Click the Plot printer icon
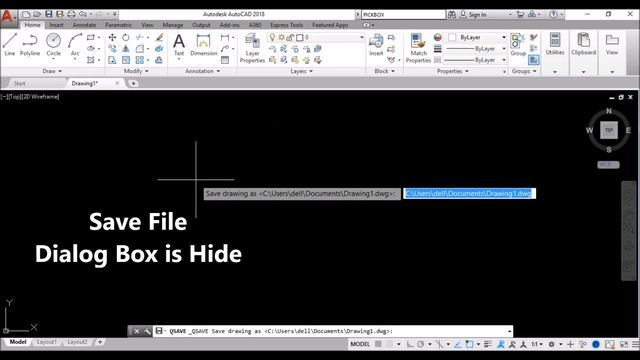Image resolution: width=640 pixels, height=360 pixels. coord(71,14)
